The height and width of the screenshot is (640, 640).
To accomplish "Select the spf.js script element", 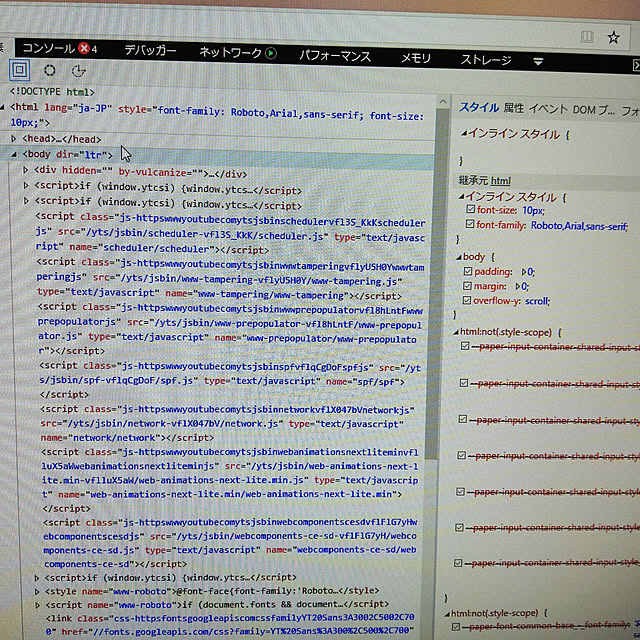I will tap(230, 380).
